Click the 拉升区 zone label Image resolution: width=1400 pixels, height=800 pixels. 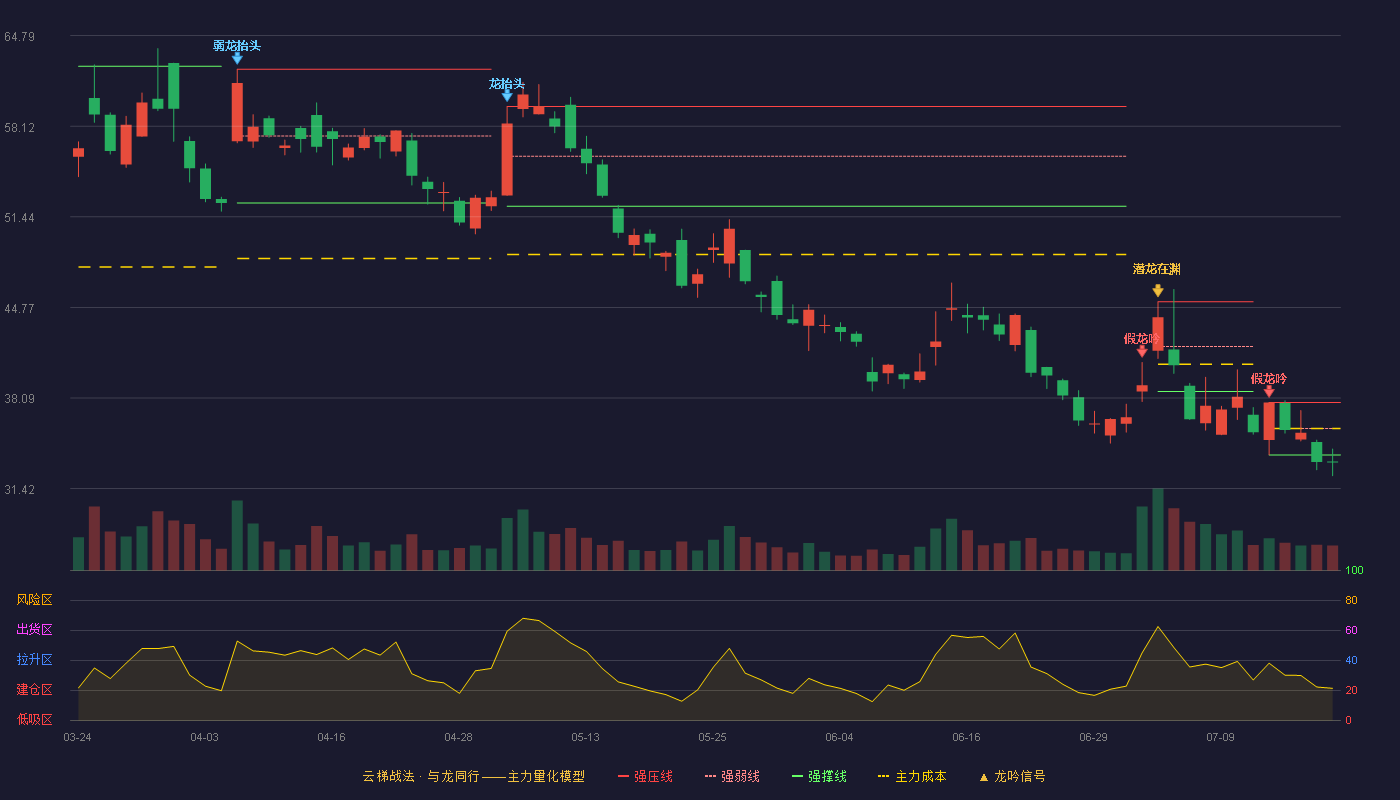coord(34,660)
